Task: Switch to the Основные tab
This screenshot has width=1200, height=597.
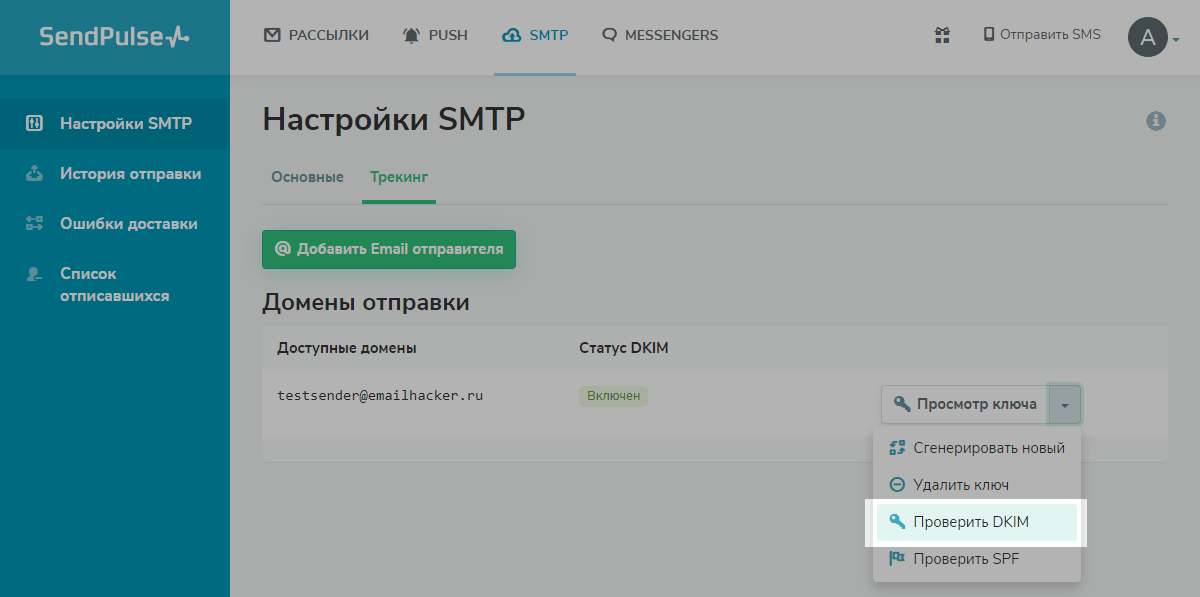Action: pos(307,177)
